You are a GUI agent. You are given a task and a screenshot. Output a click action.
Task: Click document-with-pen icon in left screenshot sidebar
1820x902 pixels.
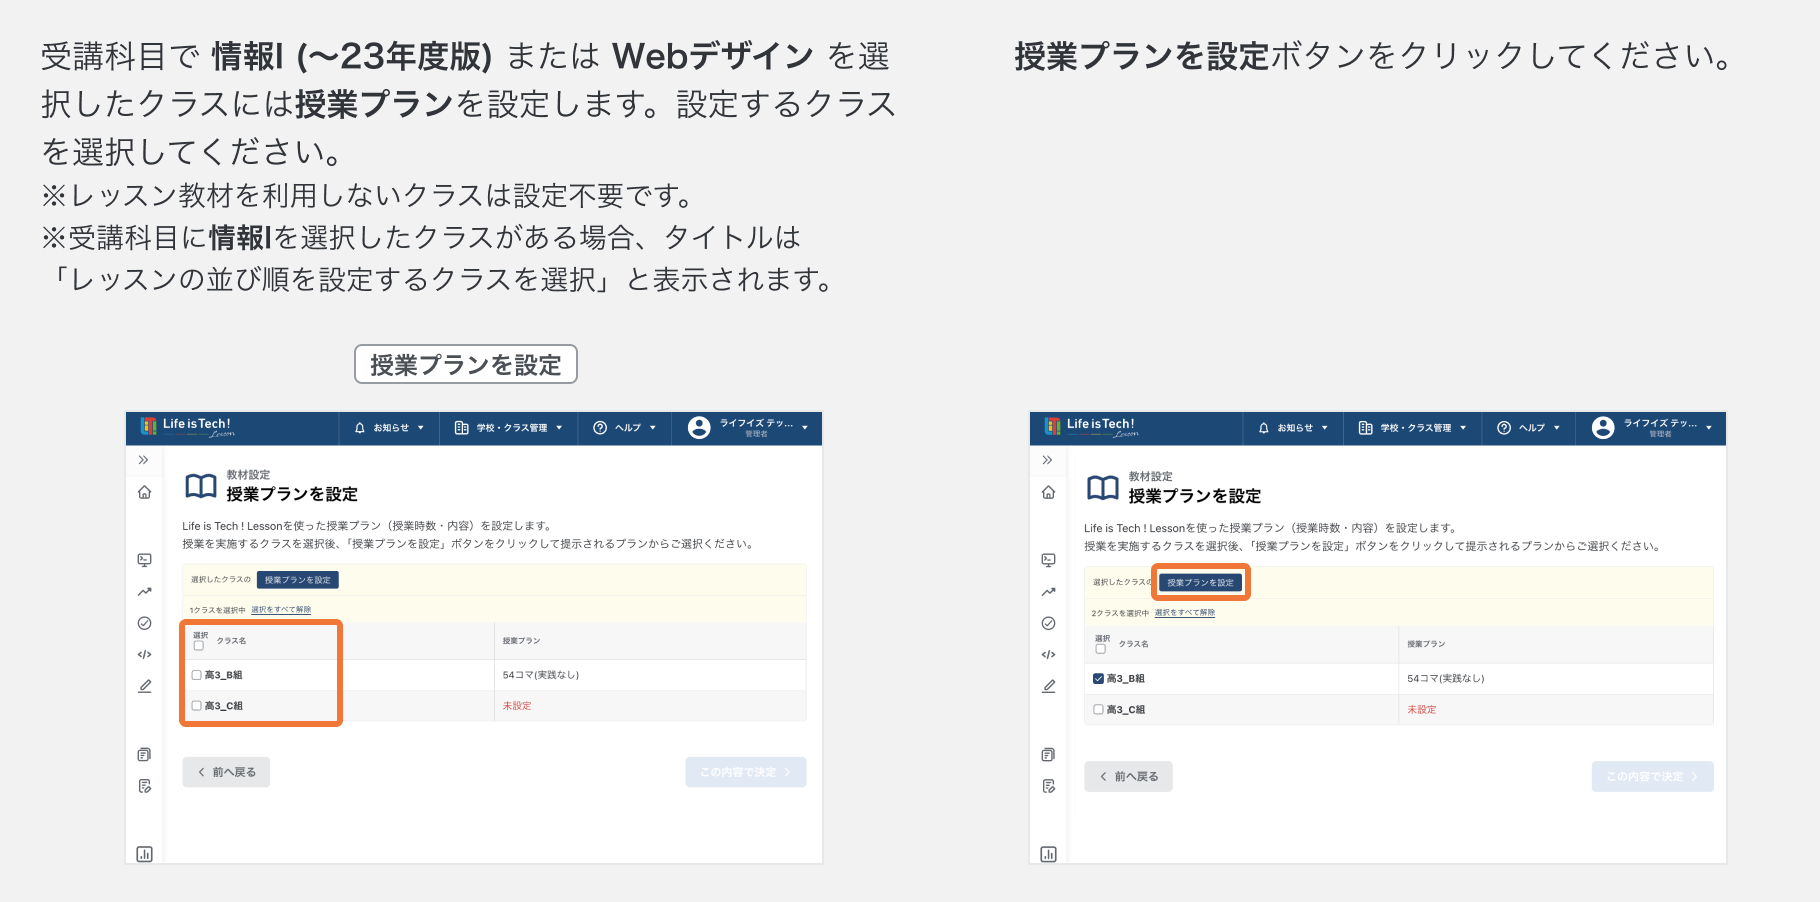click(x=144, y=786)
